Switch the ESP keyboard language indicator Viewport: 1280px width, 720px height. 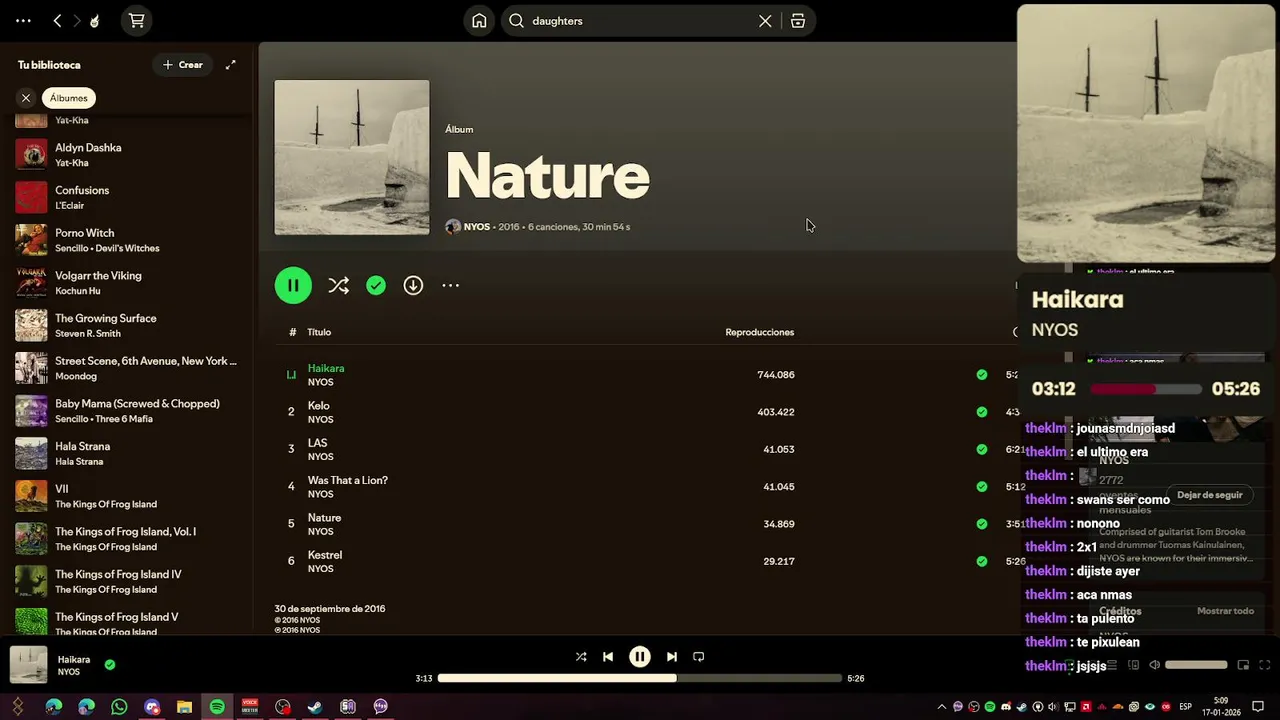1186,707
